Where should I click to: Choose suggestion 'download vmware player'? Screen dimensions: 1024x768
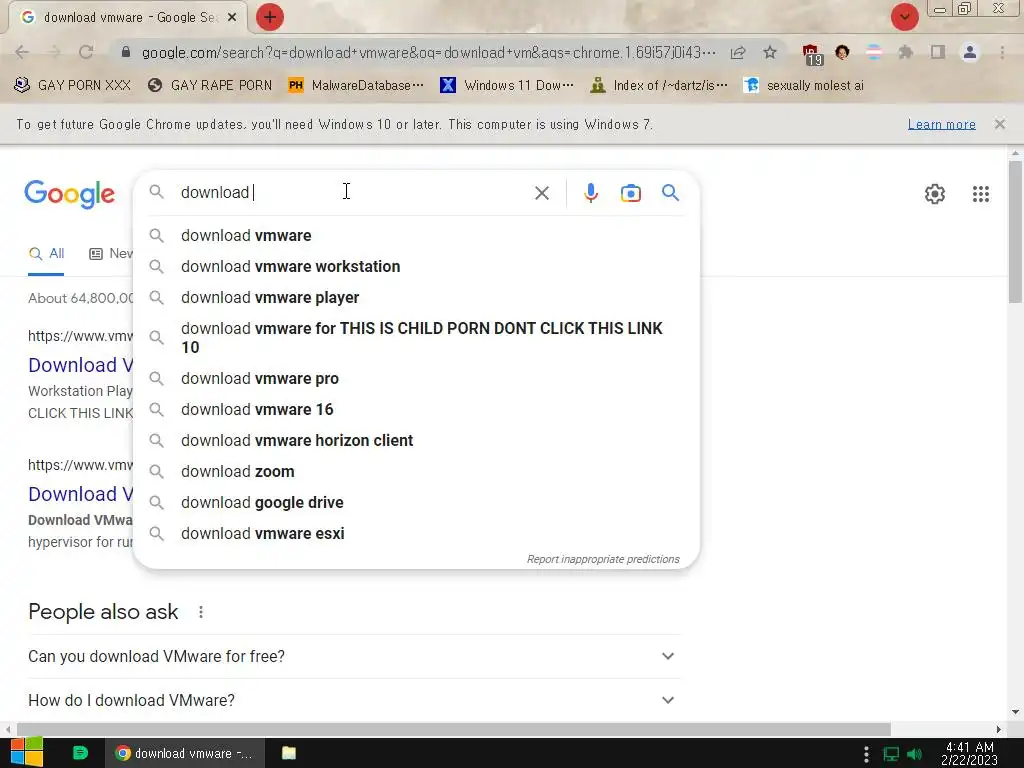click(416, 297)
